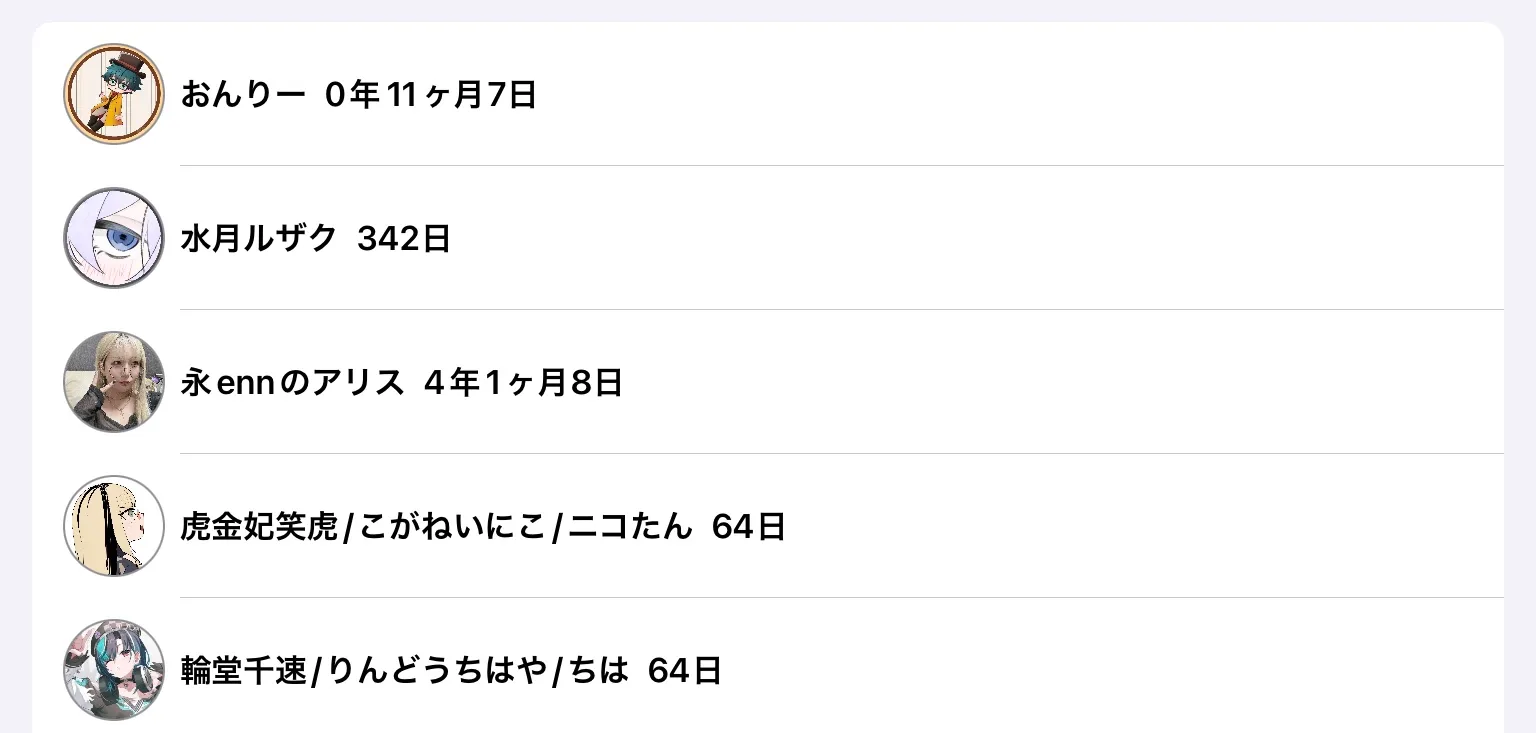The height and width of the screenshot is (733, 1536).
Task: Select the おんりー name text
Action: (x=242, y=95)
